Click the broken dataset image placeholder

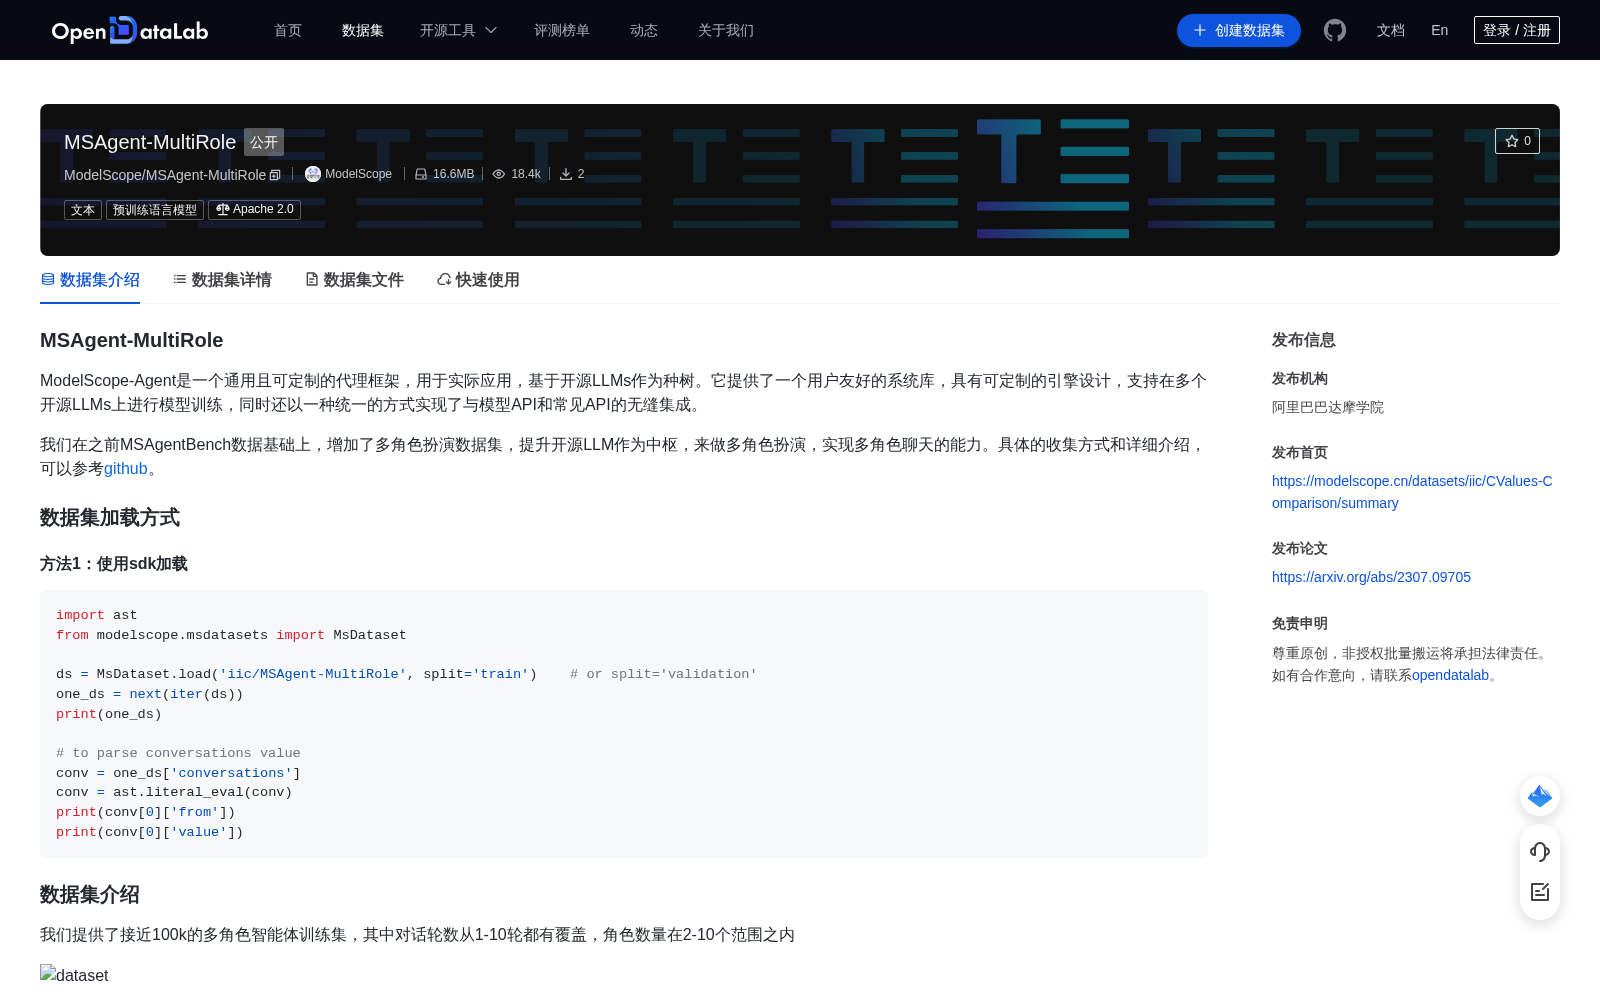(74, 974)
